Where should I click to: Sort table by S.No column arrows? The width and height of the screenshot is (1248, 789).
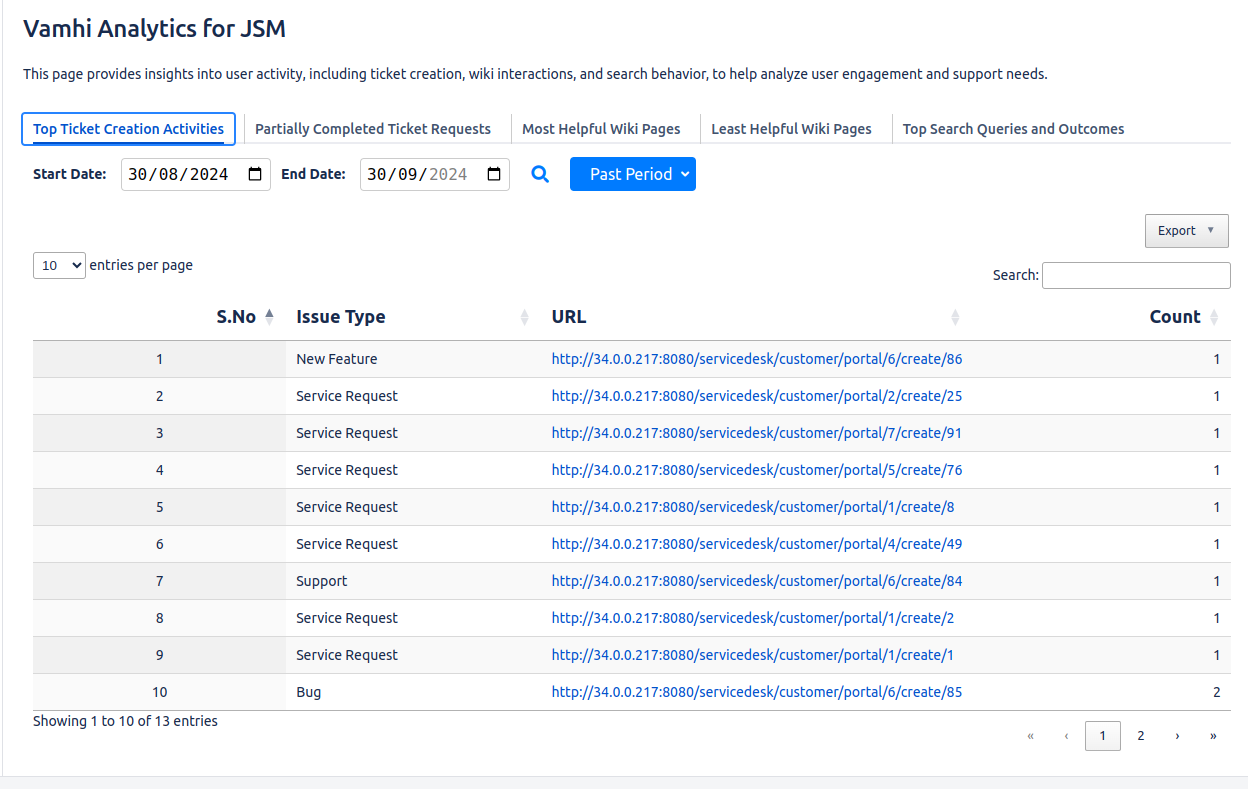coord(269,317)
